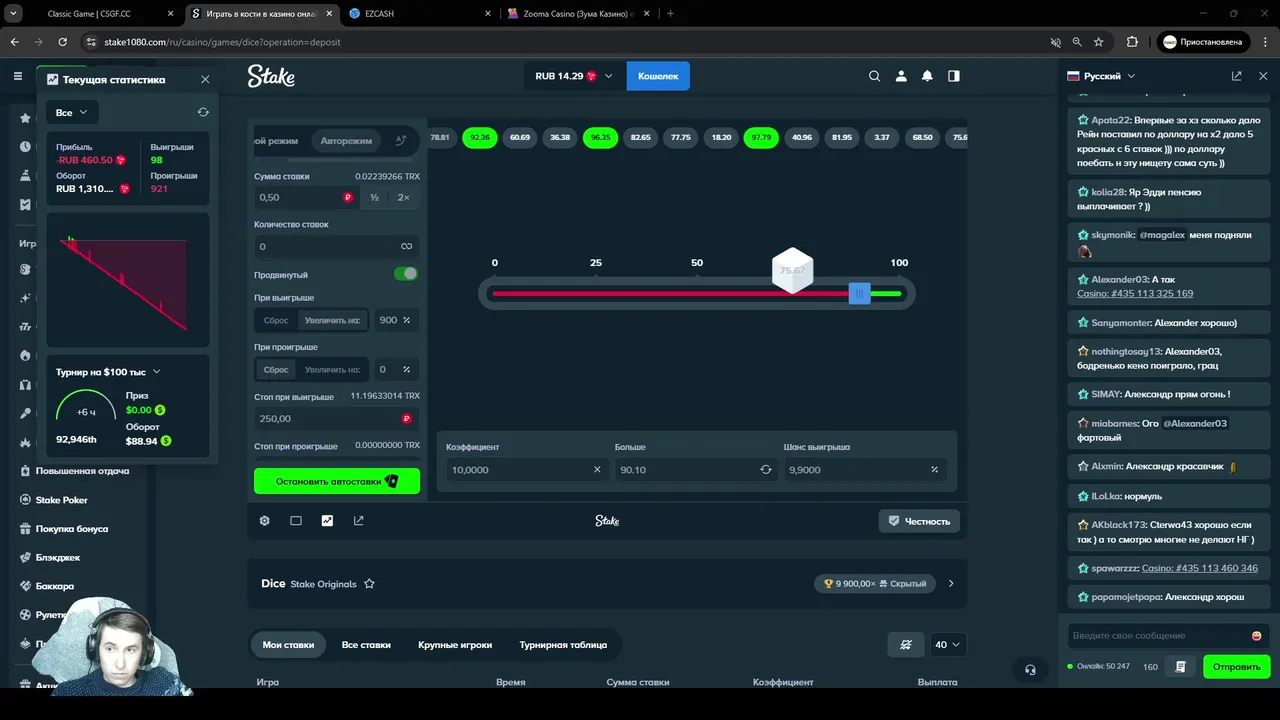Open emoji picker in chat input

[x=1256, y=636]
